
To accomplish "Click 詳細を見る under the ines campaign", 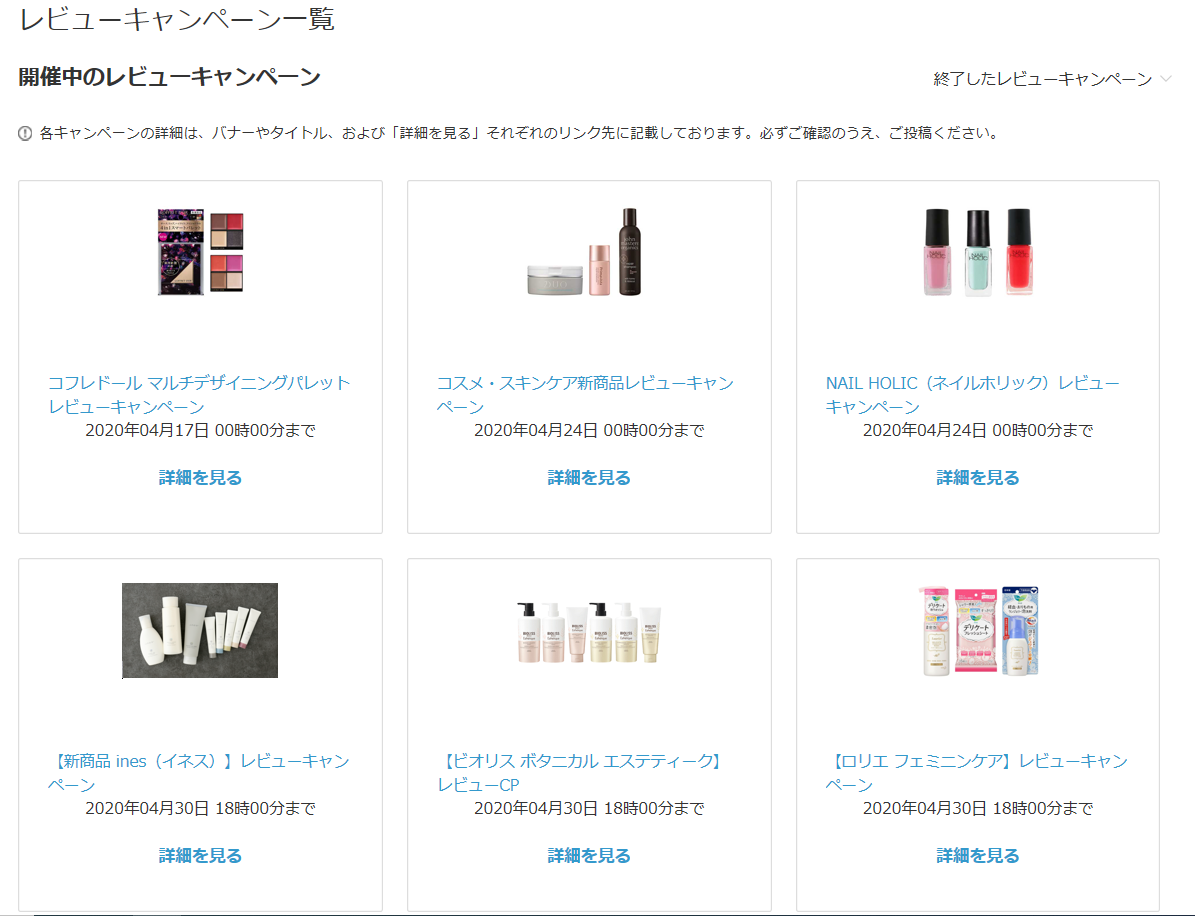I will pos(200,856).
